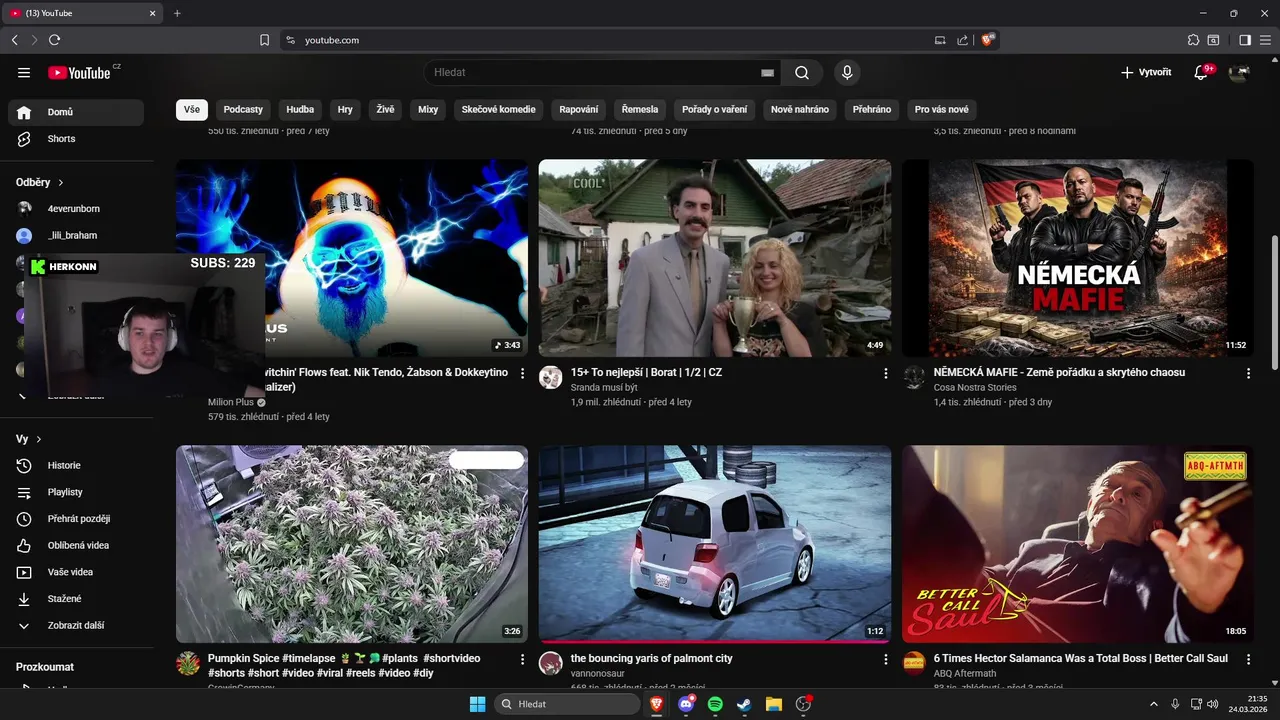Select the Vše filter chip
The width and height of the screenshot is (1280, 720).
point(192,109)
